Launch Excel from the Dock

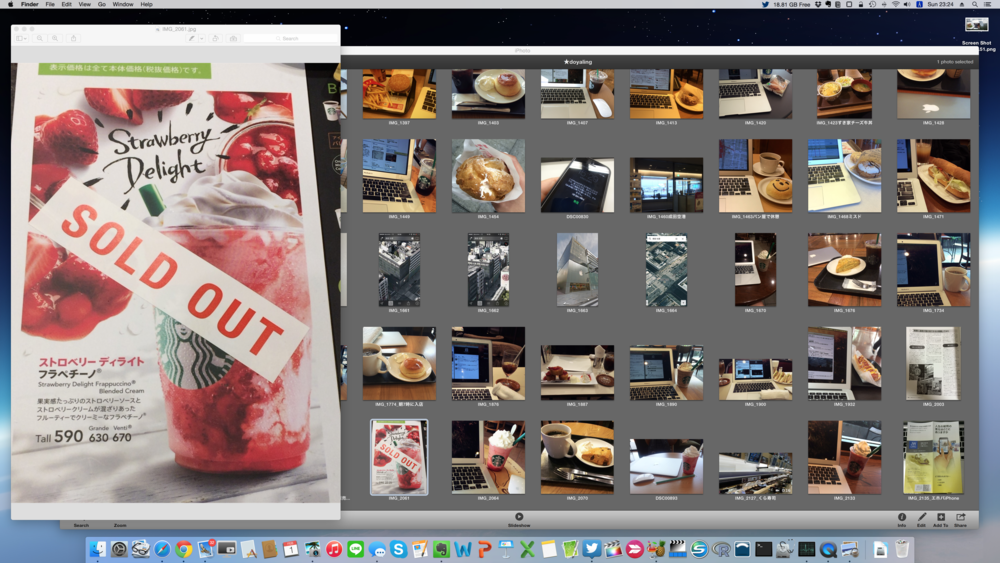point(527,549)
